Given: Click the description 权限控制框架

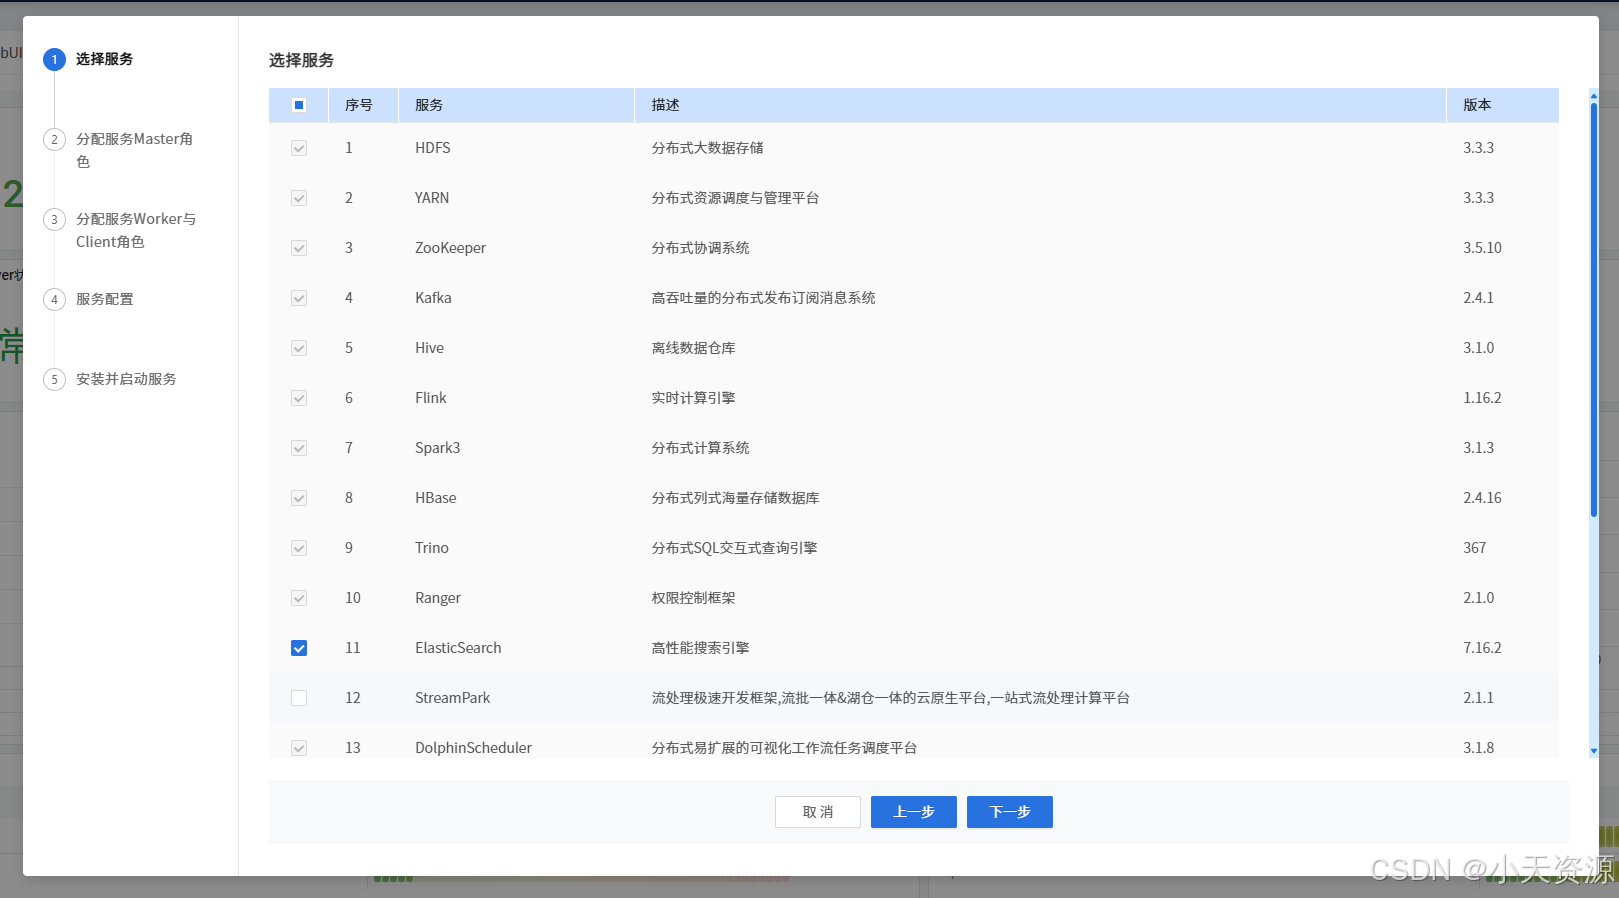Looking at the screenshot, I should (694, 598).
